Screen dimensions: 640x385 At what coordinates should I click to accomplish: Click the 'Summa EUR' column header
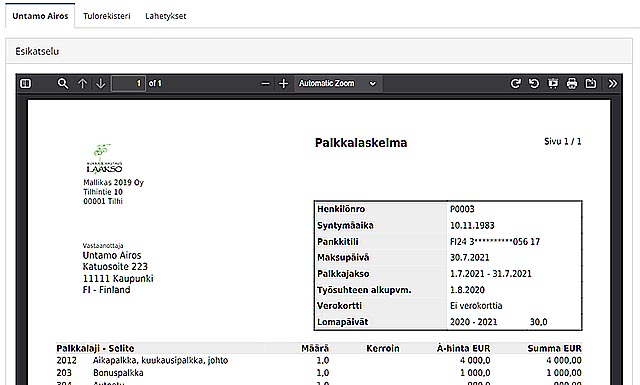[554, 348]
